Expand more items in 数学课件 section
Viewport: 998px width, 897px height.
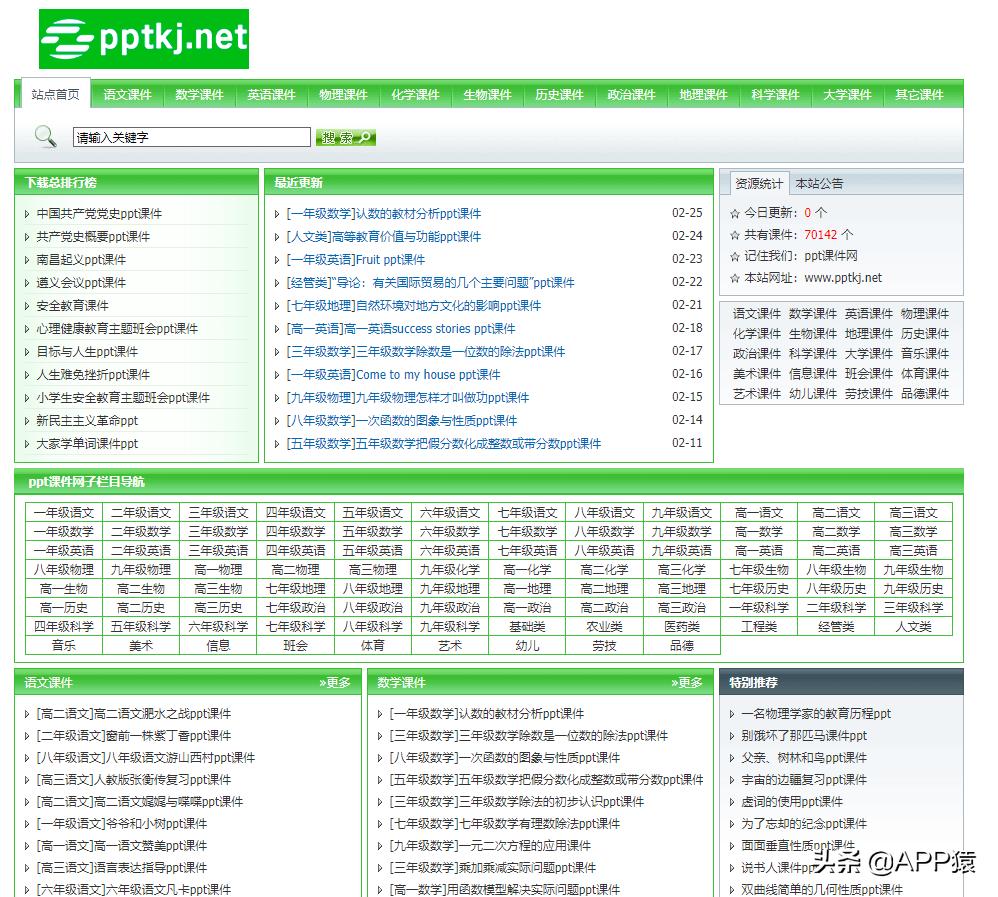tap(687, 682)
